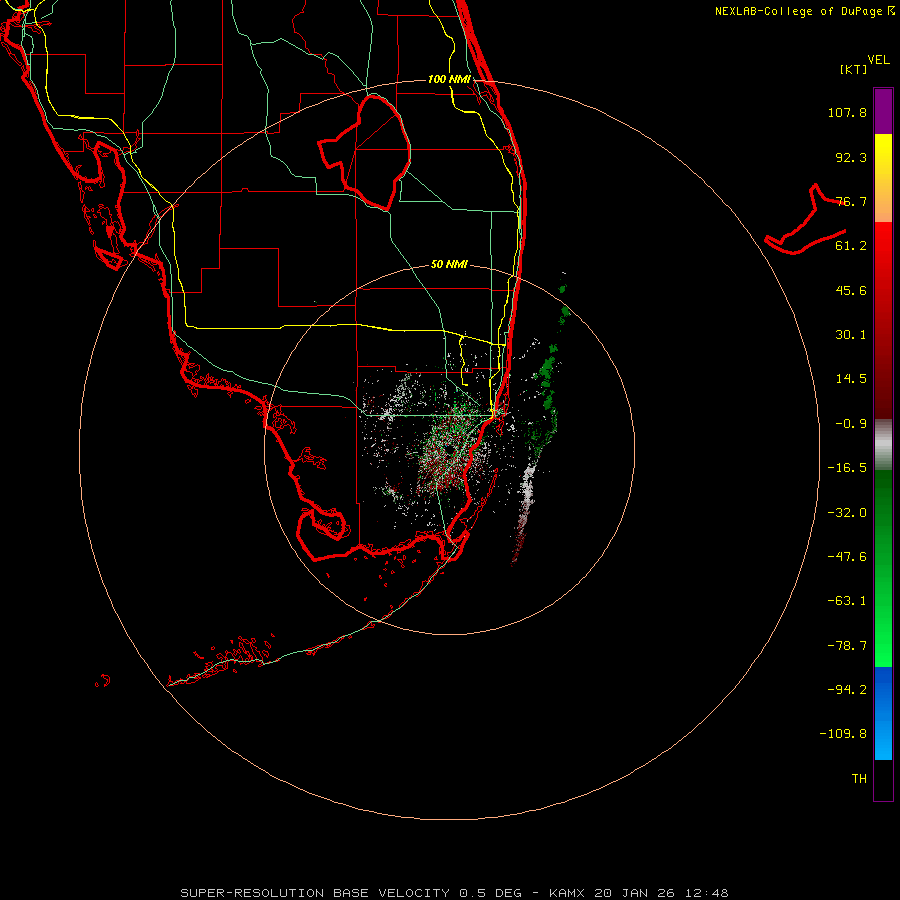
Task: Pick the gray near-zero color bar segment
Action: 883,445
